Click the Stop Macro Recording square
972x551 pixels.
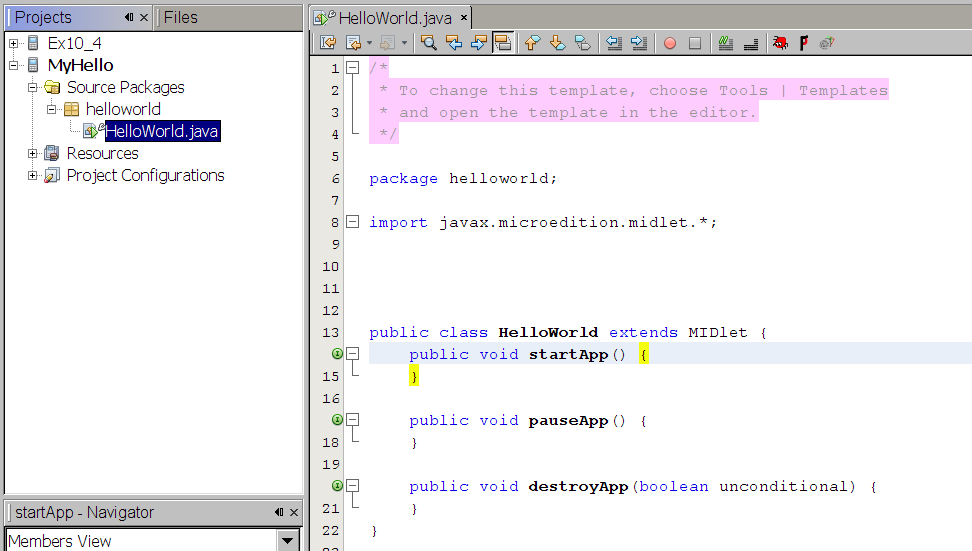(x=695, y=43)
